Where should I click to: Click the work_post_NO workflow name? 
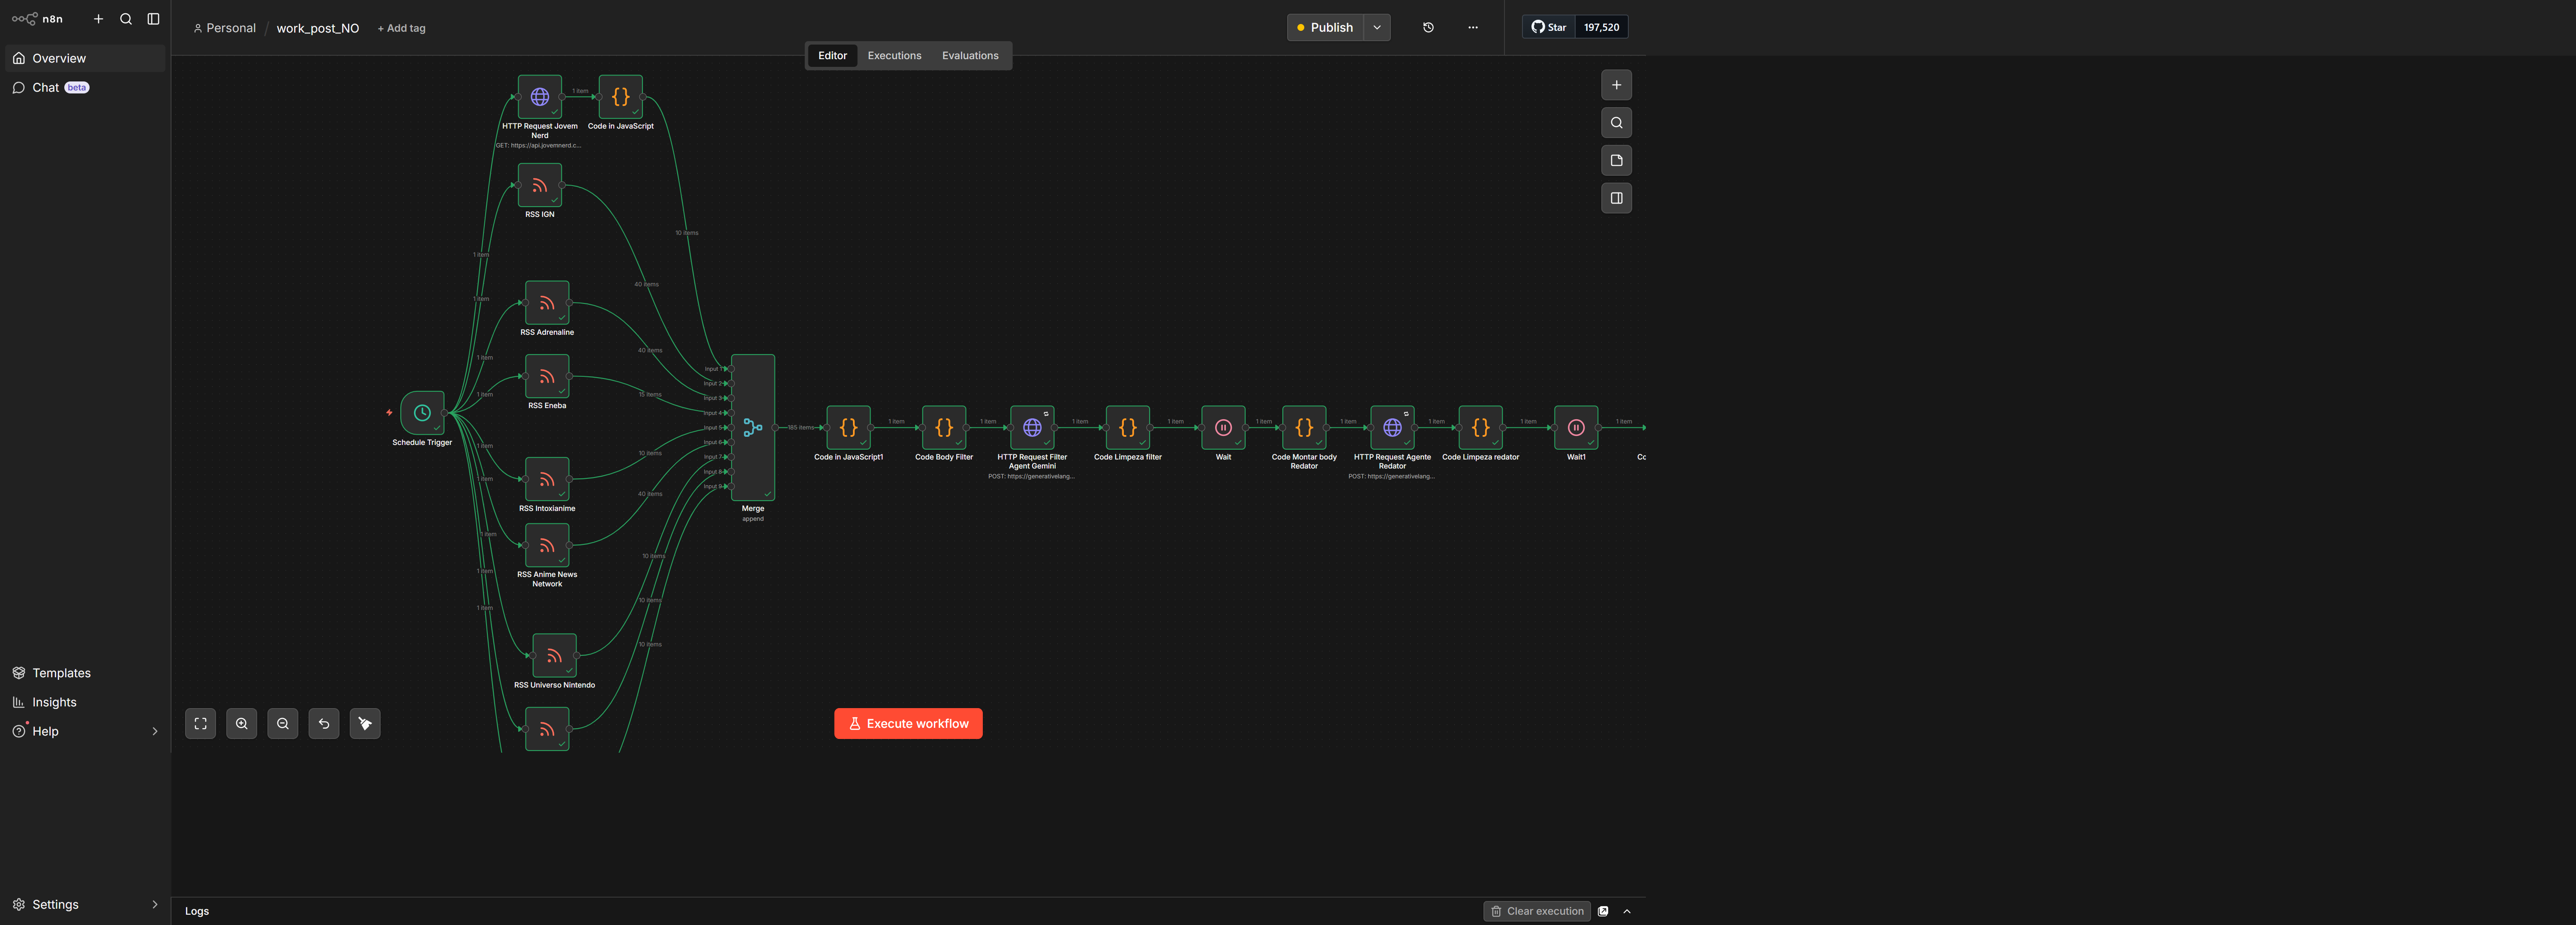[318, 28]
